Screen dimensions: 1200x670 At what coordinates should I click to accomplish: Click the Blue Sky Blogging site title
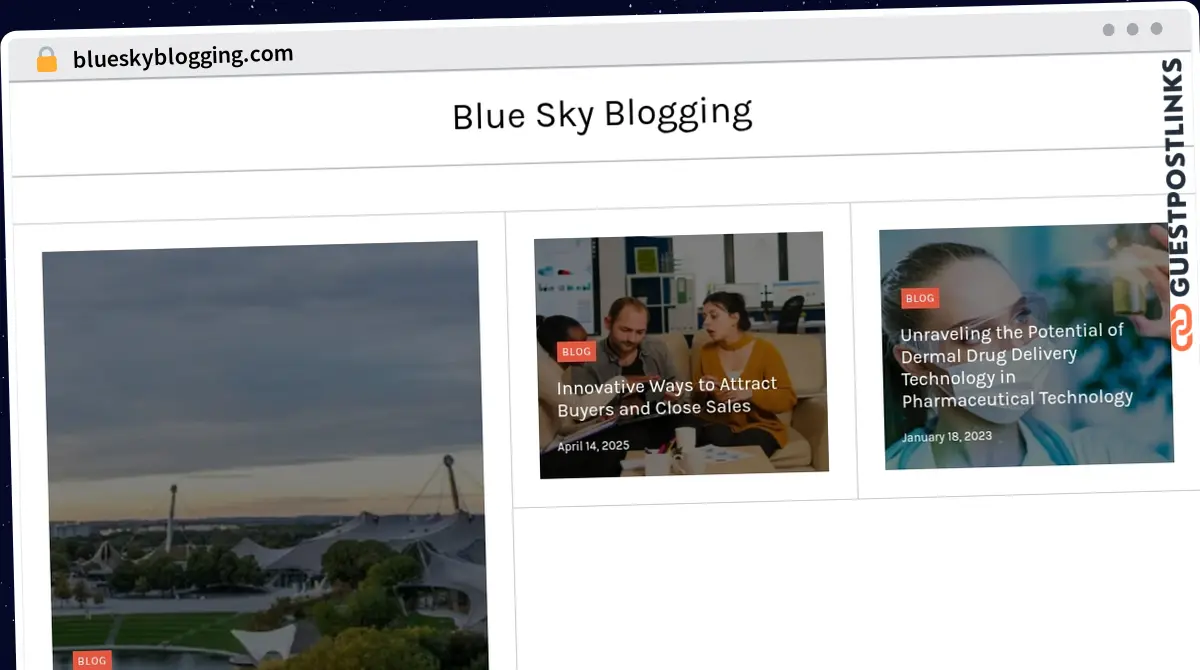602,115
